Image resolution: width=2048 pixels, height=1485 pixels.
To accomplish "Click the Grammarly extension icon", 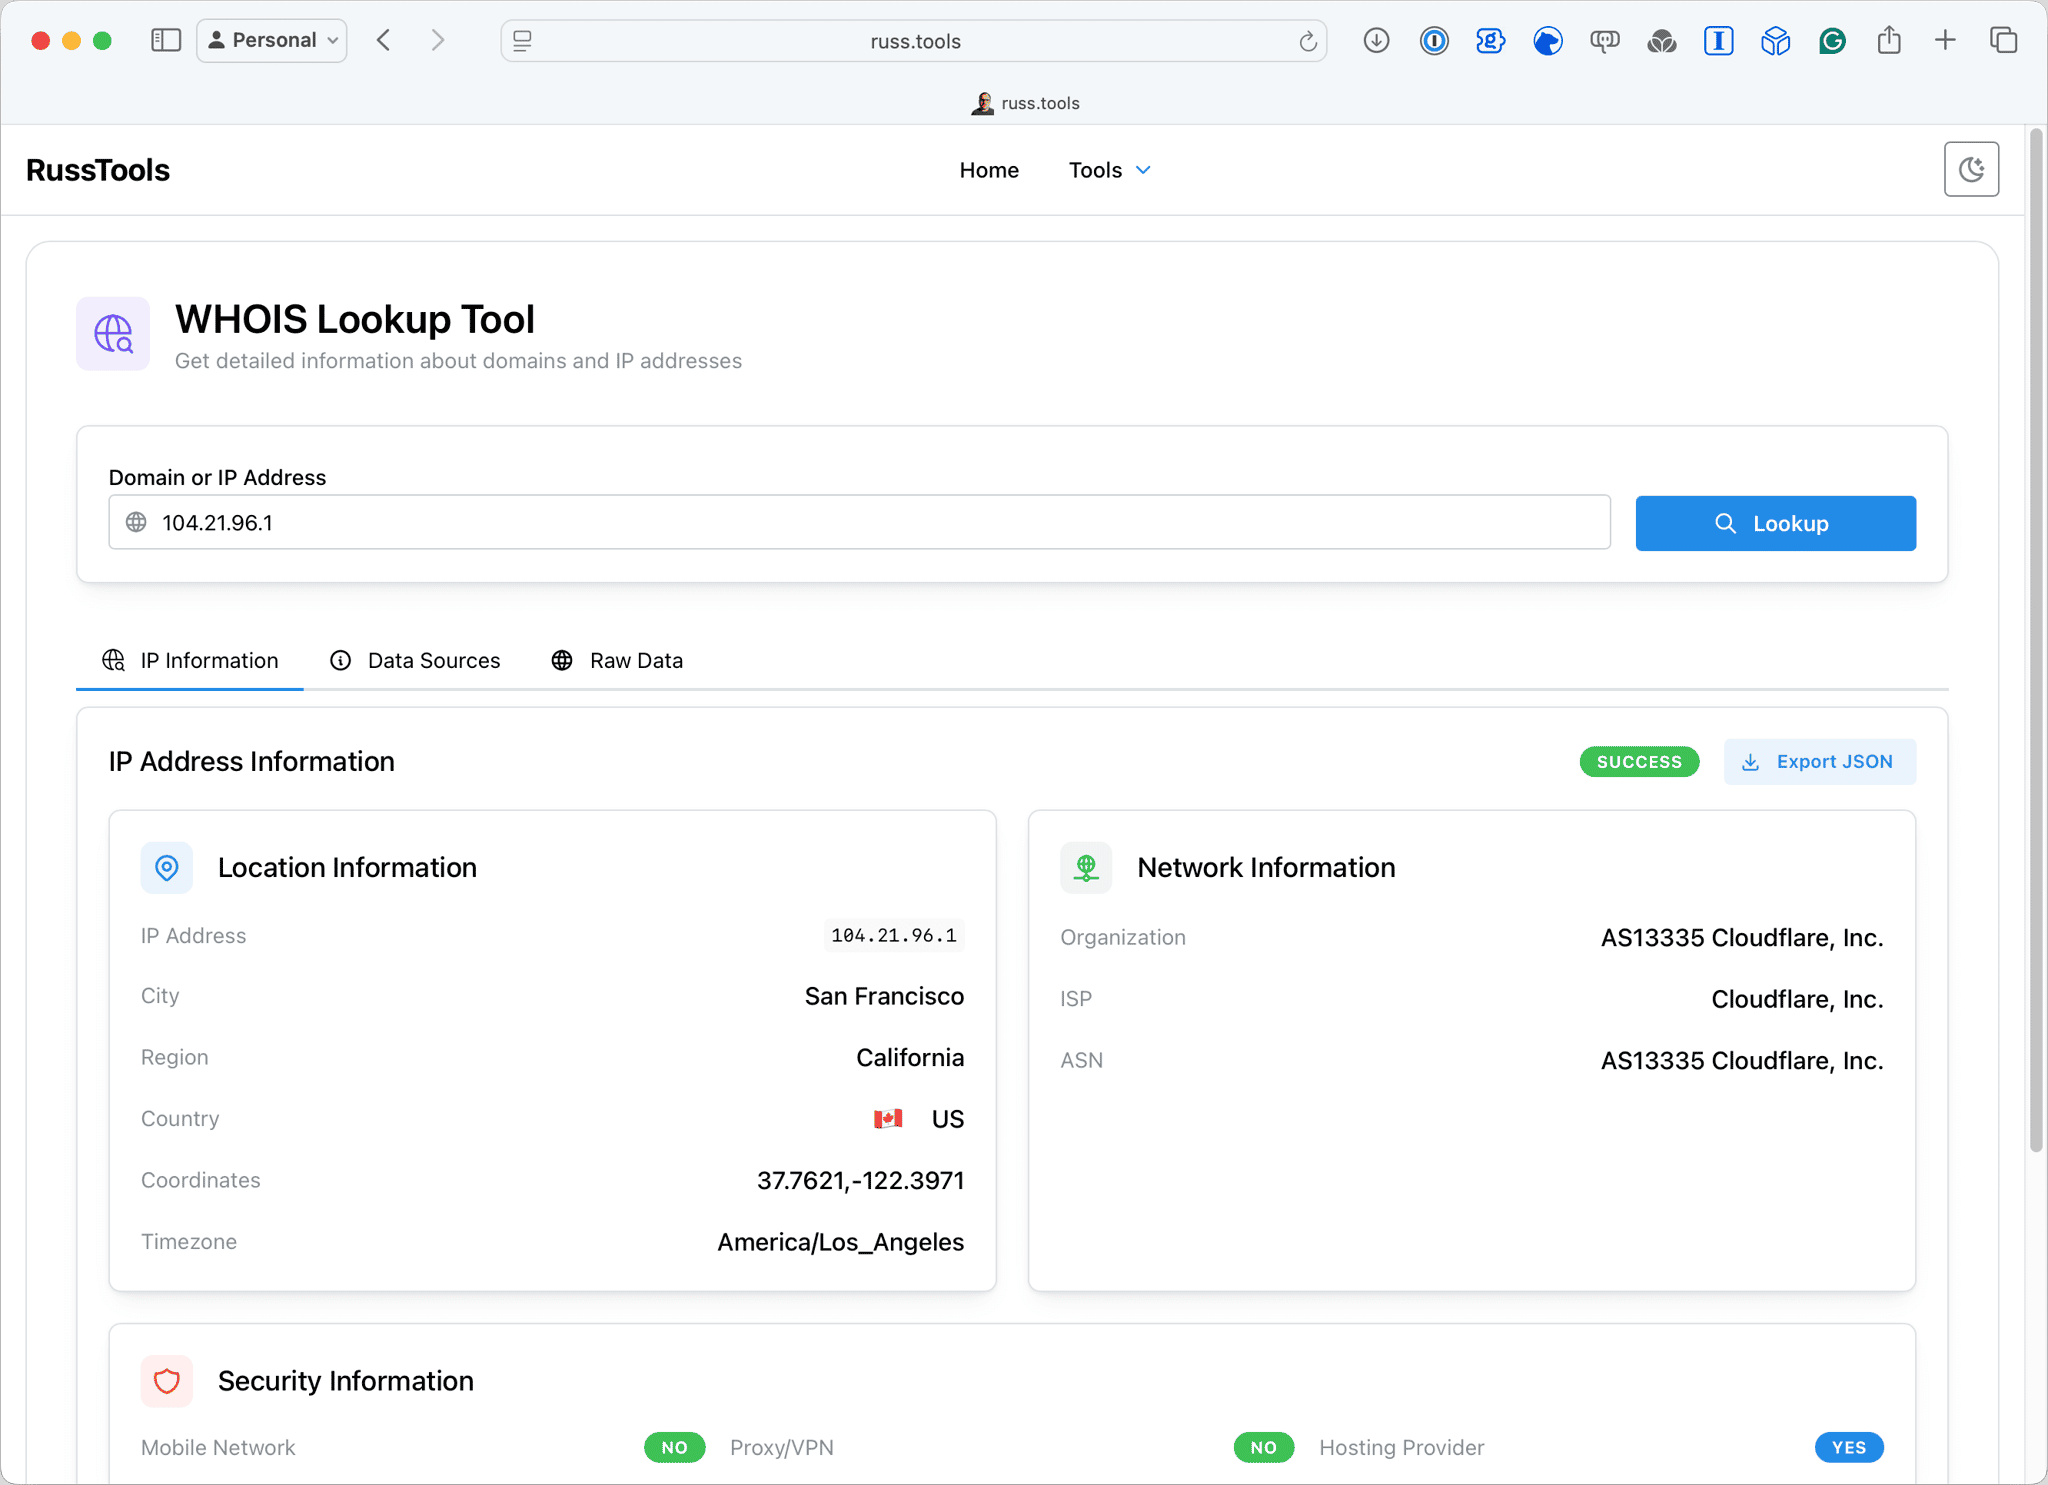I will 1831,40.
